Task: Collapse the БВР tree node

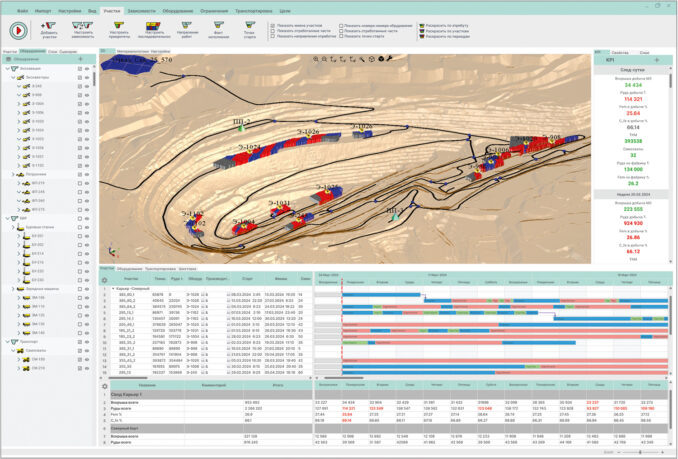Action: [x=7, y=218]
